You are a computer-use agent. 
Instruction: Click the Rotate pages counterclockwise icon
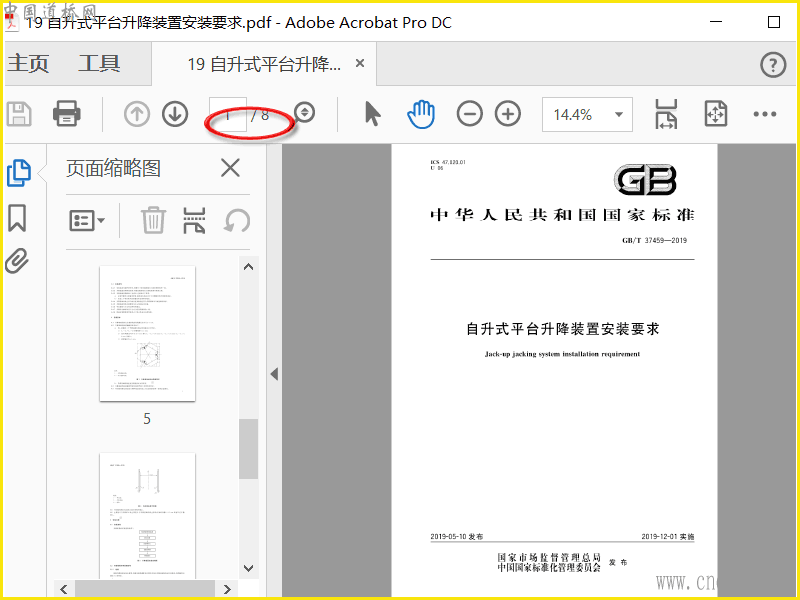pyautogui.click(x=237, y=221)
